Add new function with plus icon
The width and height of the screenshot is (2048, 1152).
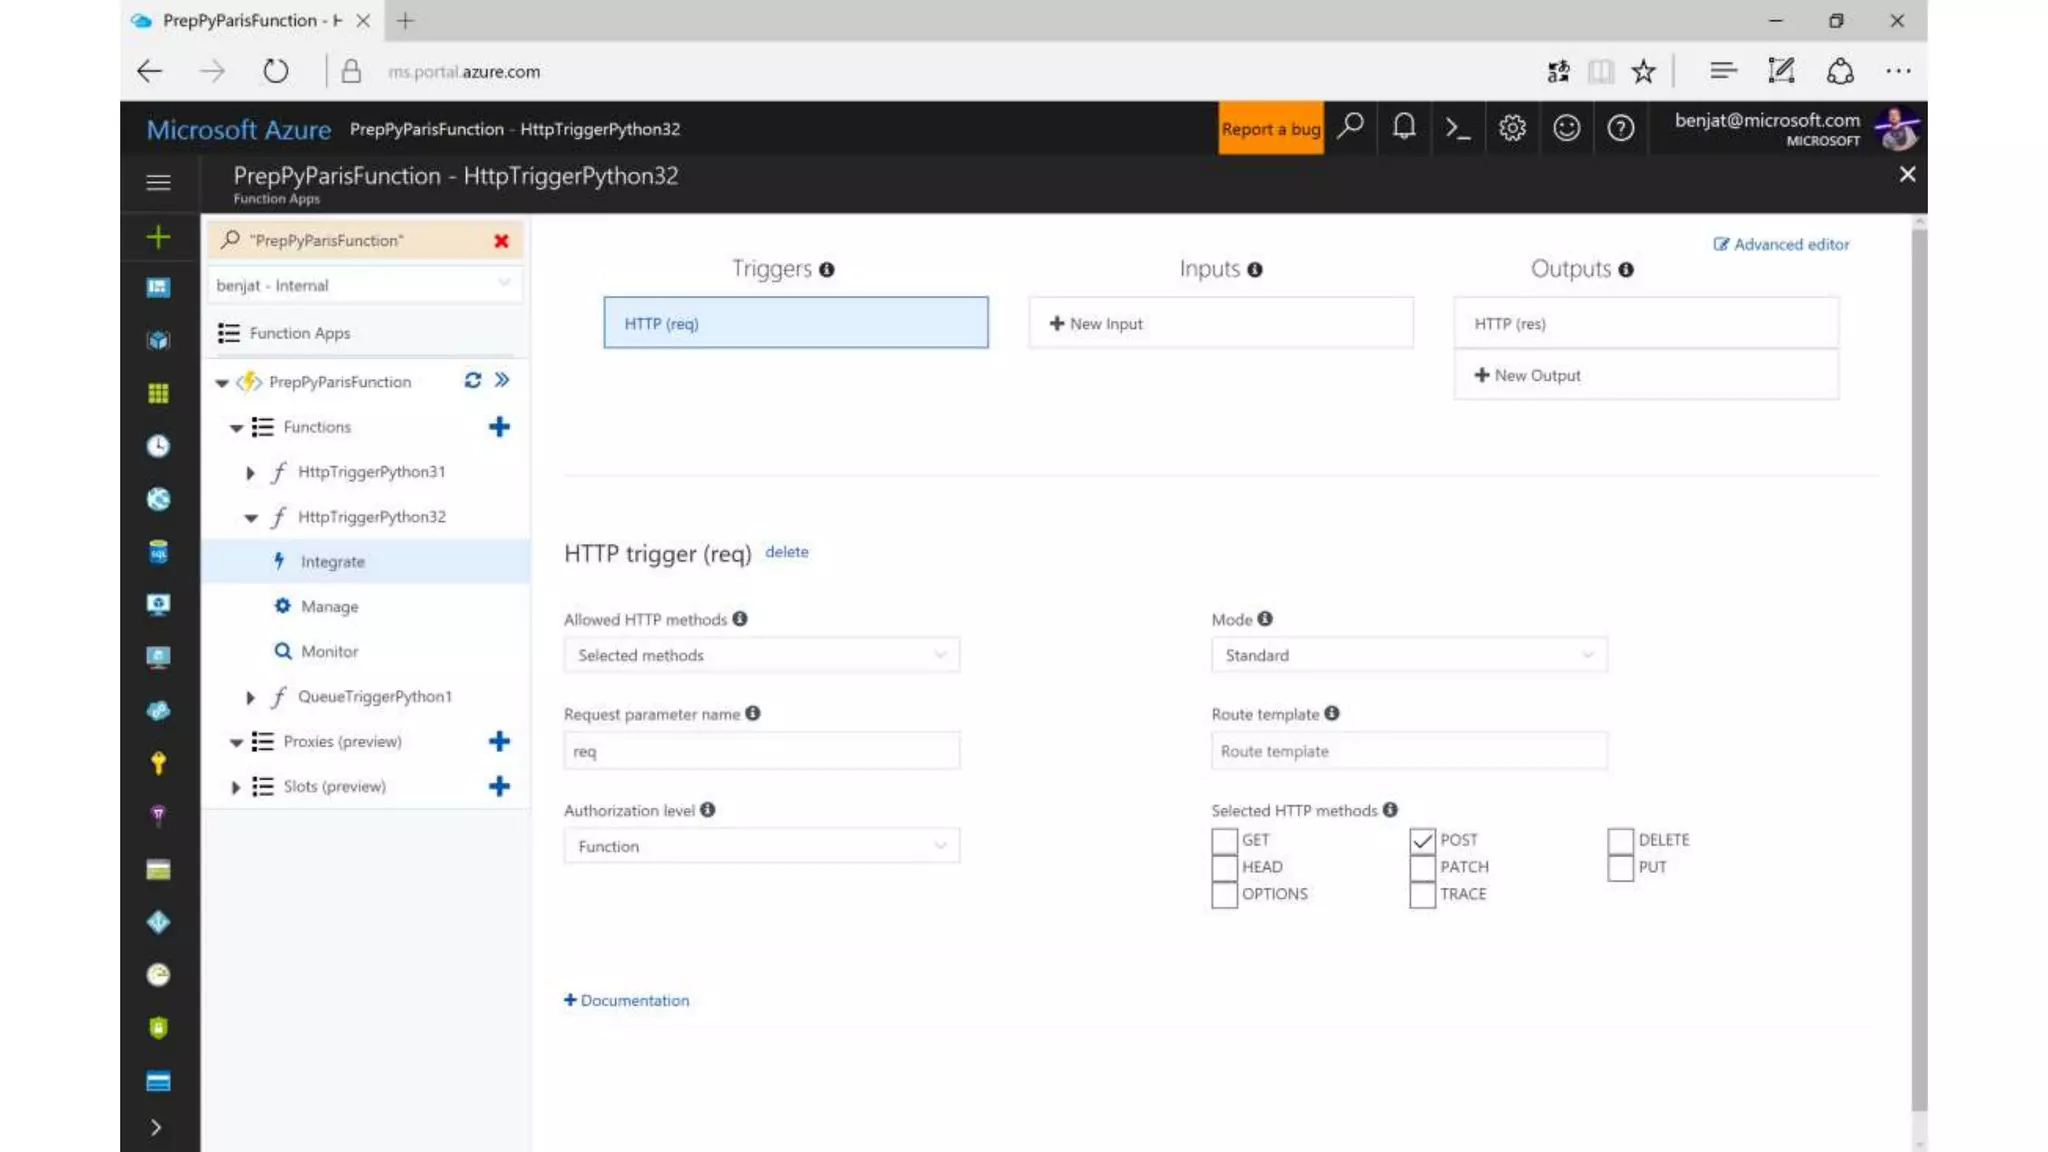(499, 427)
